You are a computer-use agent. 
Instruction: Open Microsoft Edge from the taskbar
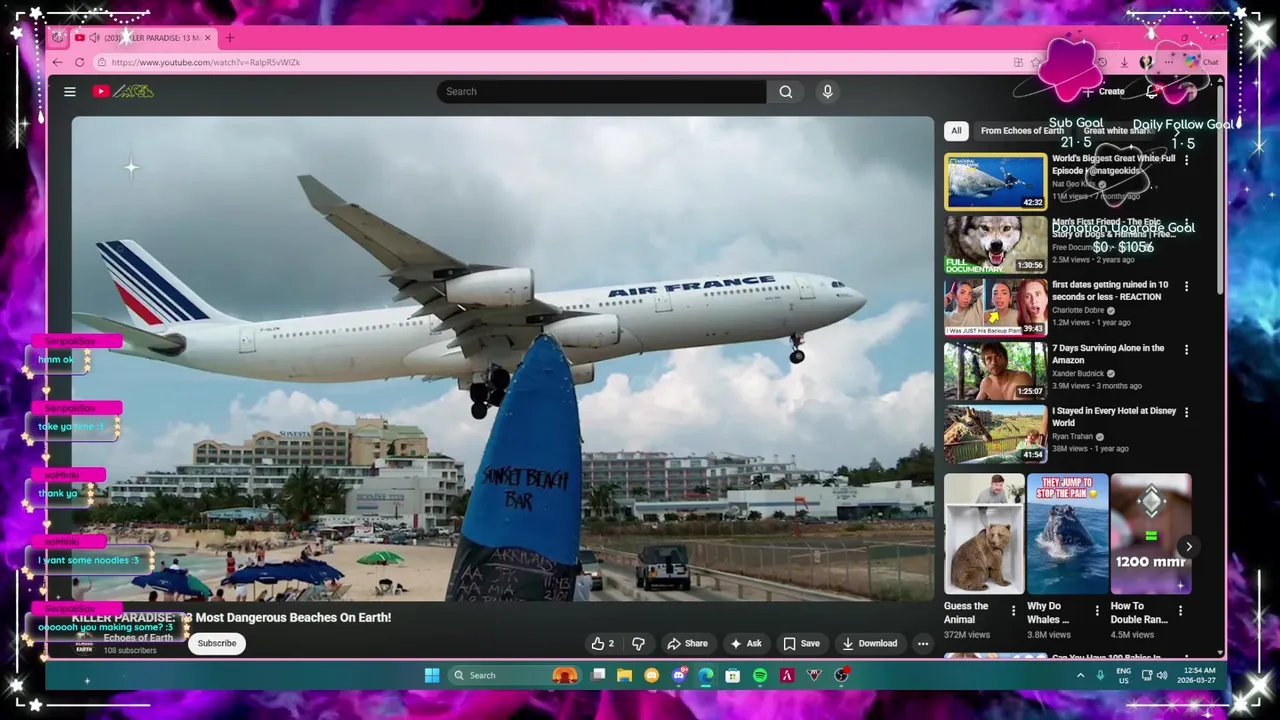(706, 675)
